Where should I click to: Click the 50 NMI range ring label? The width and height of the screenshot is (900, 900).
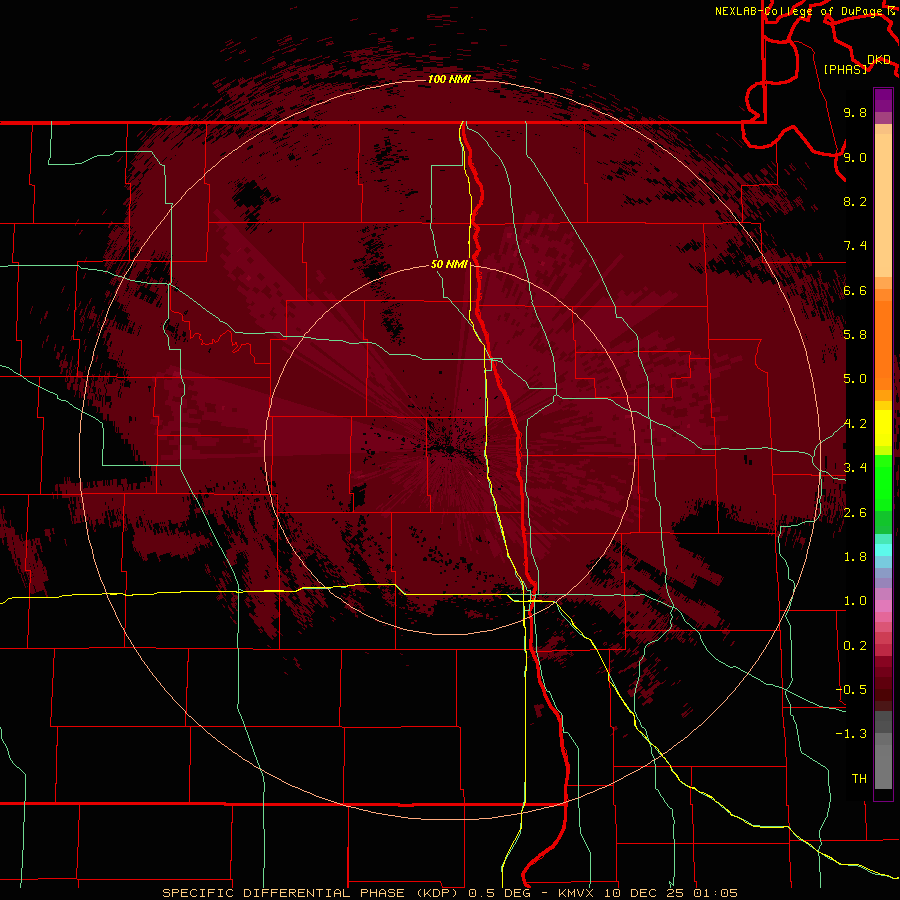449,264
